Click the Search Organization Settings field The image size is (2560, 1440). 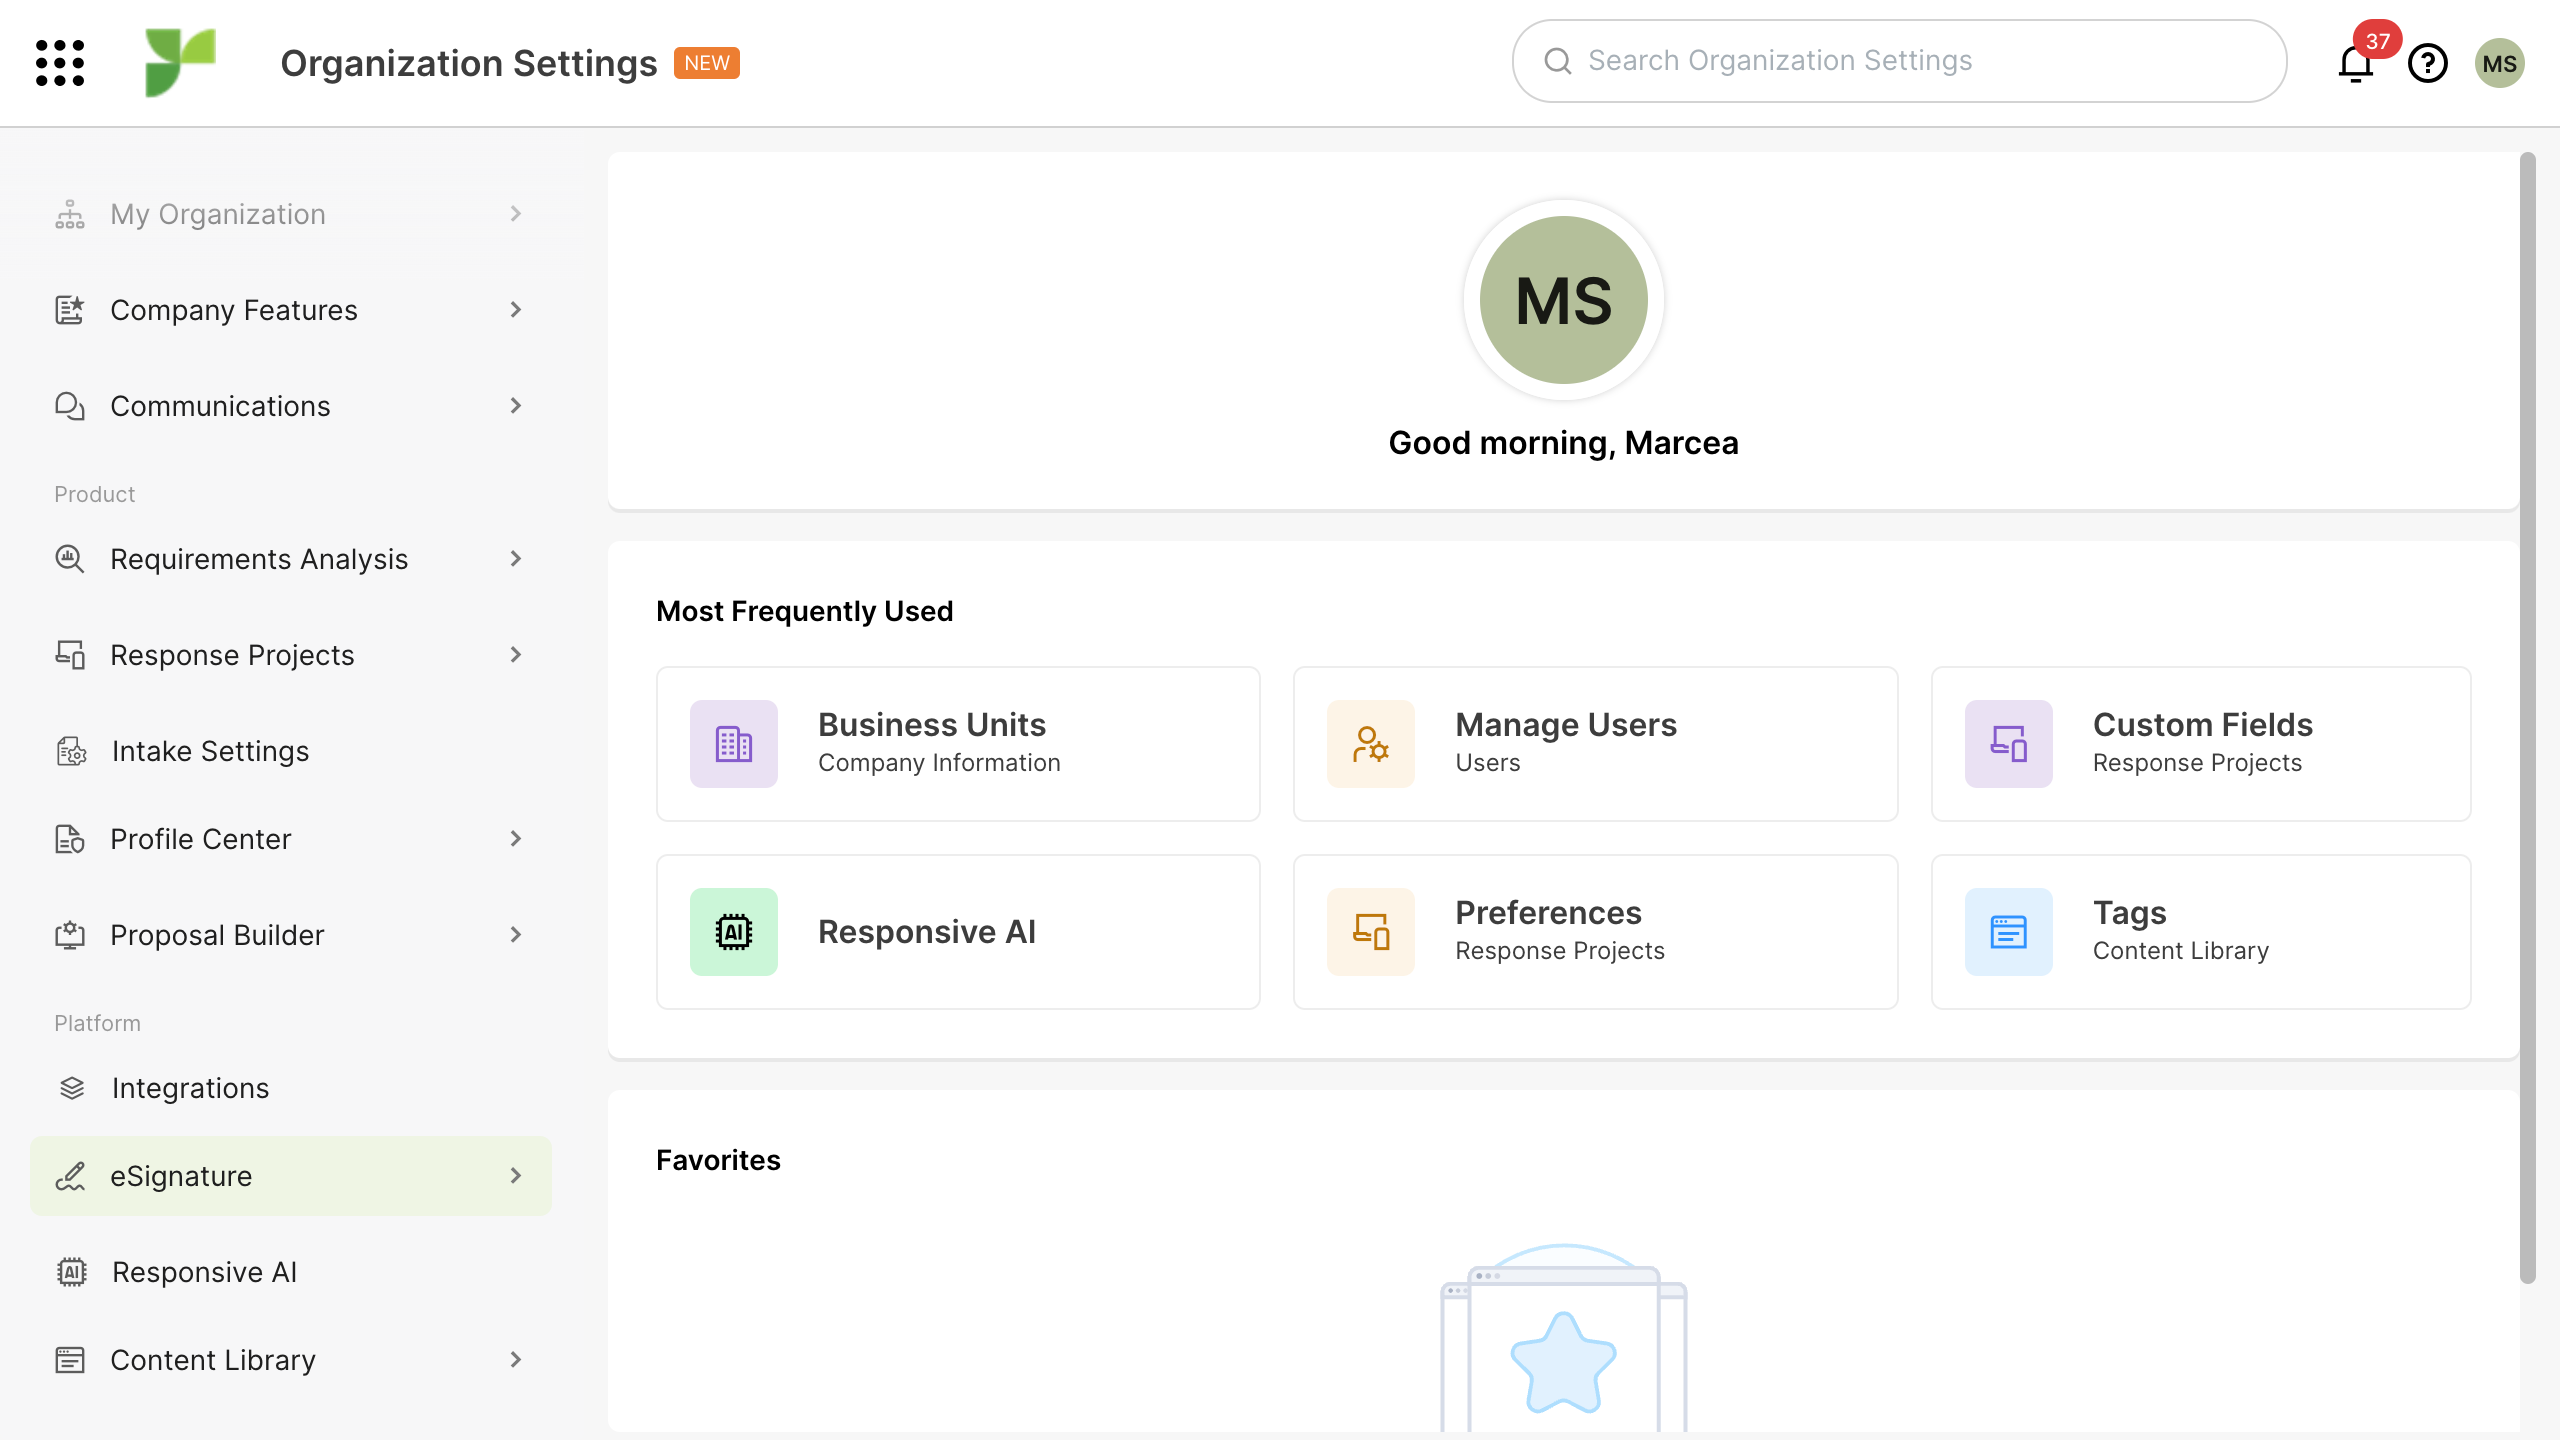click(x=1900, y=61)
